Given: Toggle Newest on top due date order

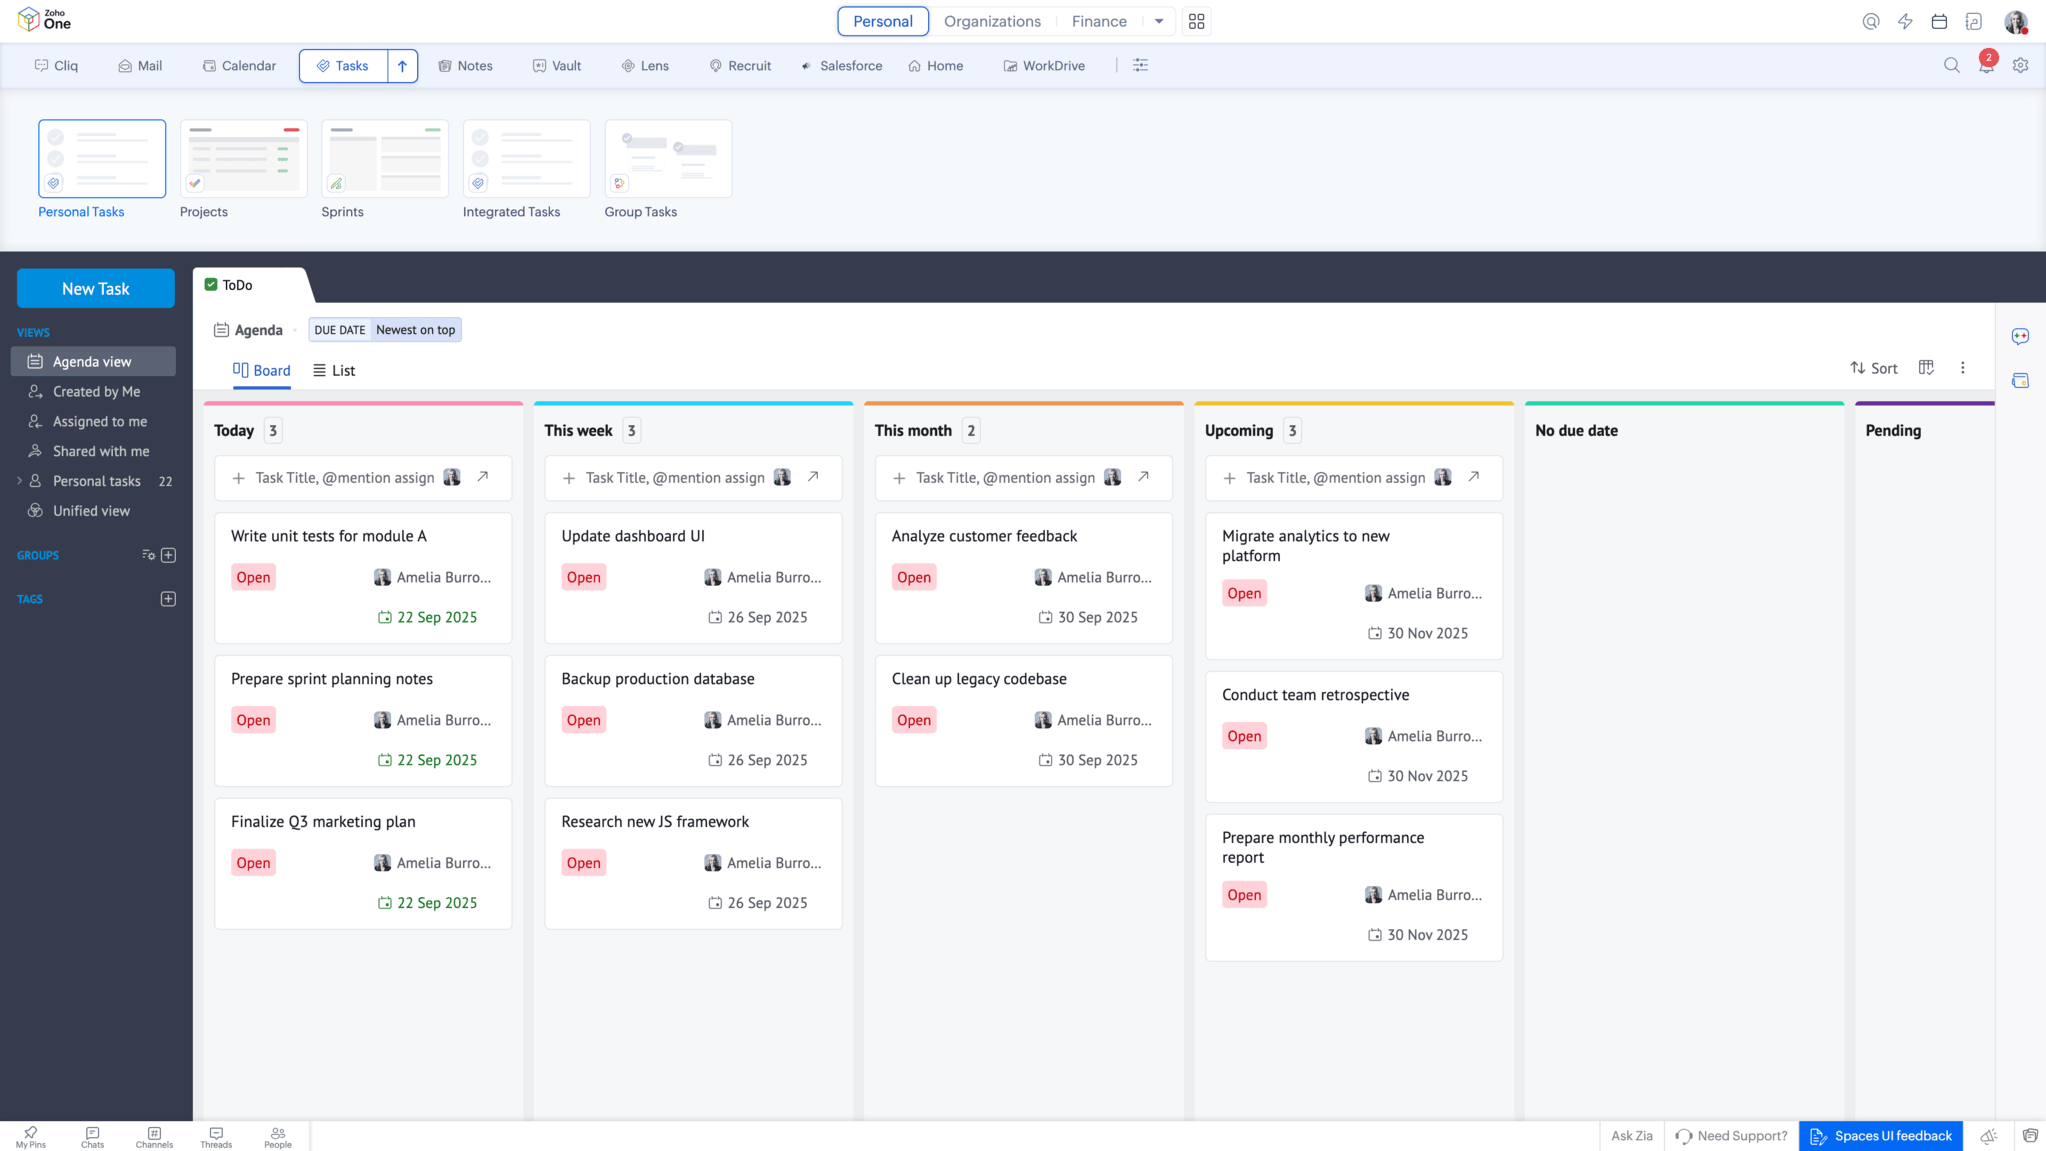Looking at the screenshot, I should click(415, 330).
